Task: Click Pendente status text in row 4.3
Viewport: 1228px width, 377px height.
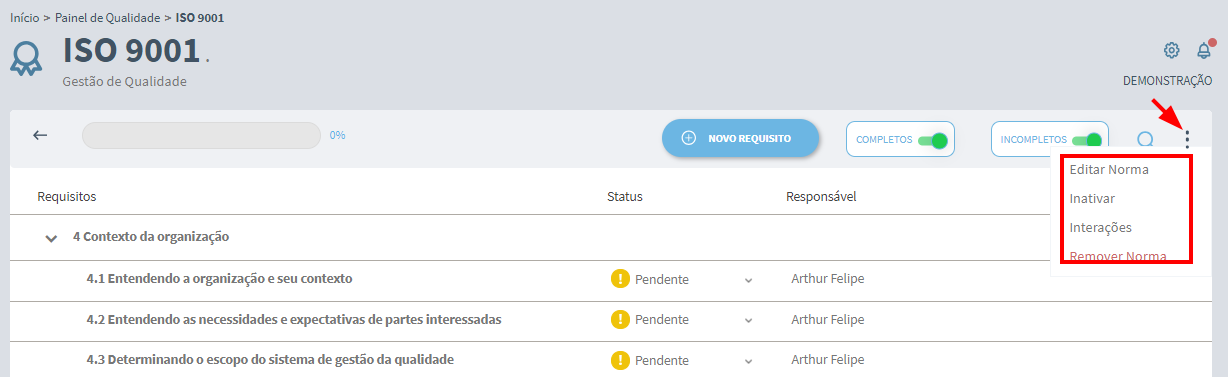Action: 662,360
